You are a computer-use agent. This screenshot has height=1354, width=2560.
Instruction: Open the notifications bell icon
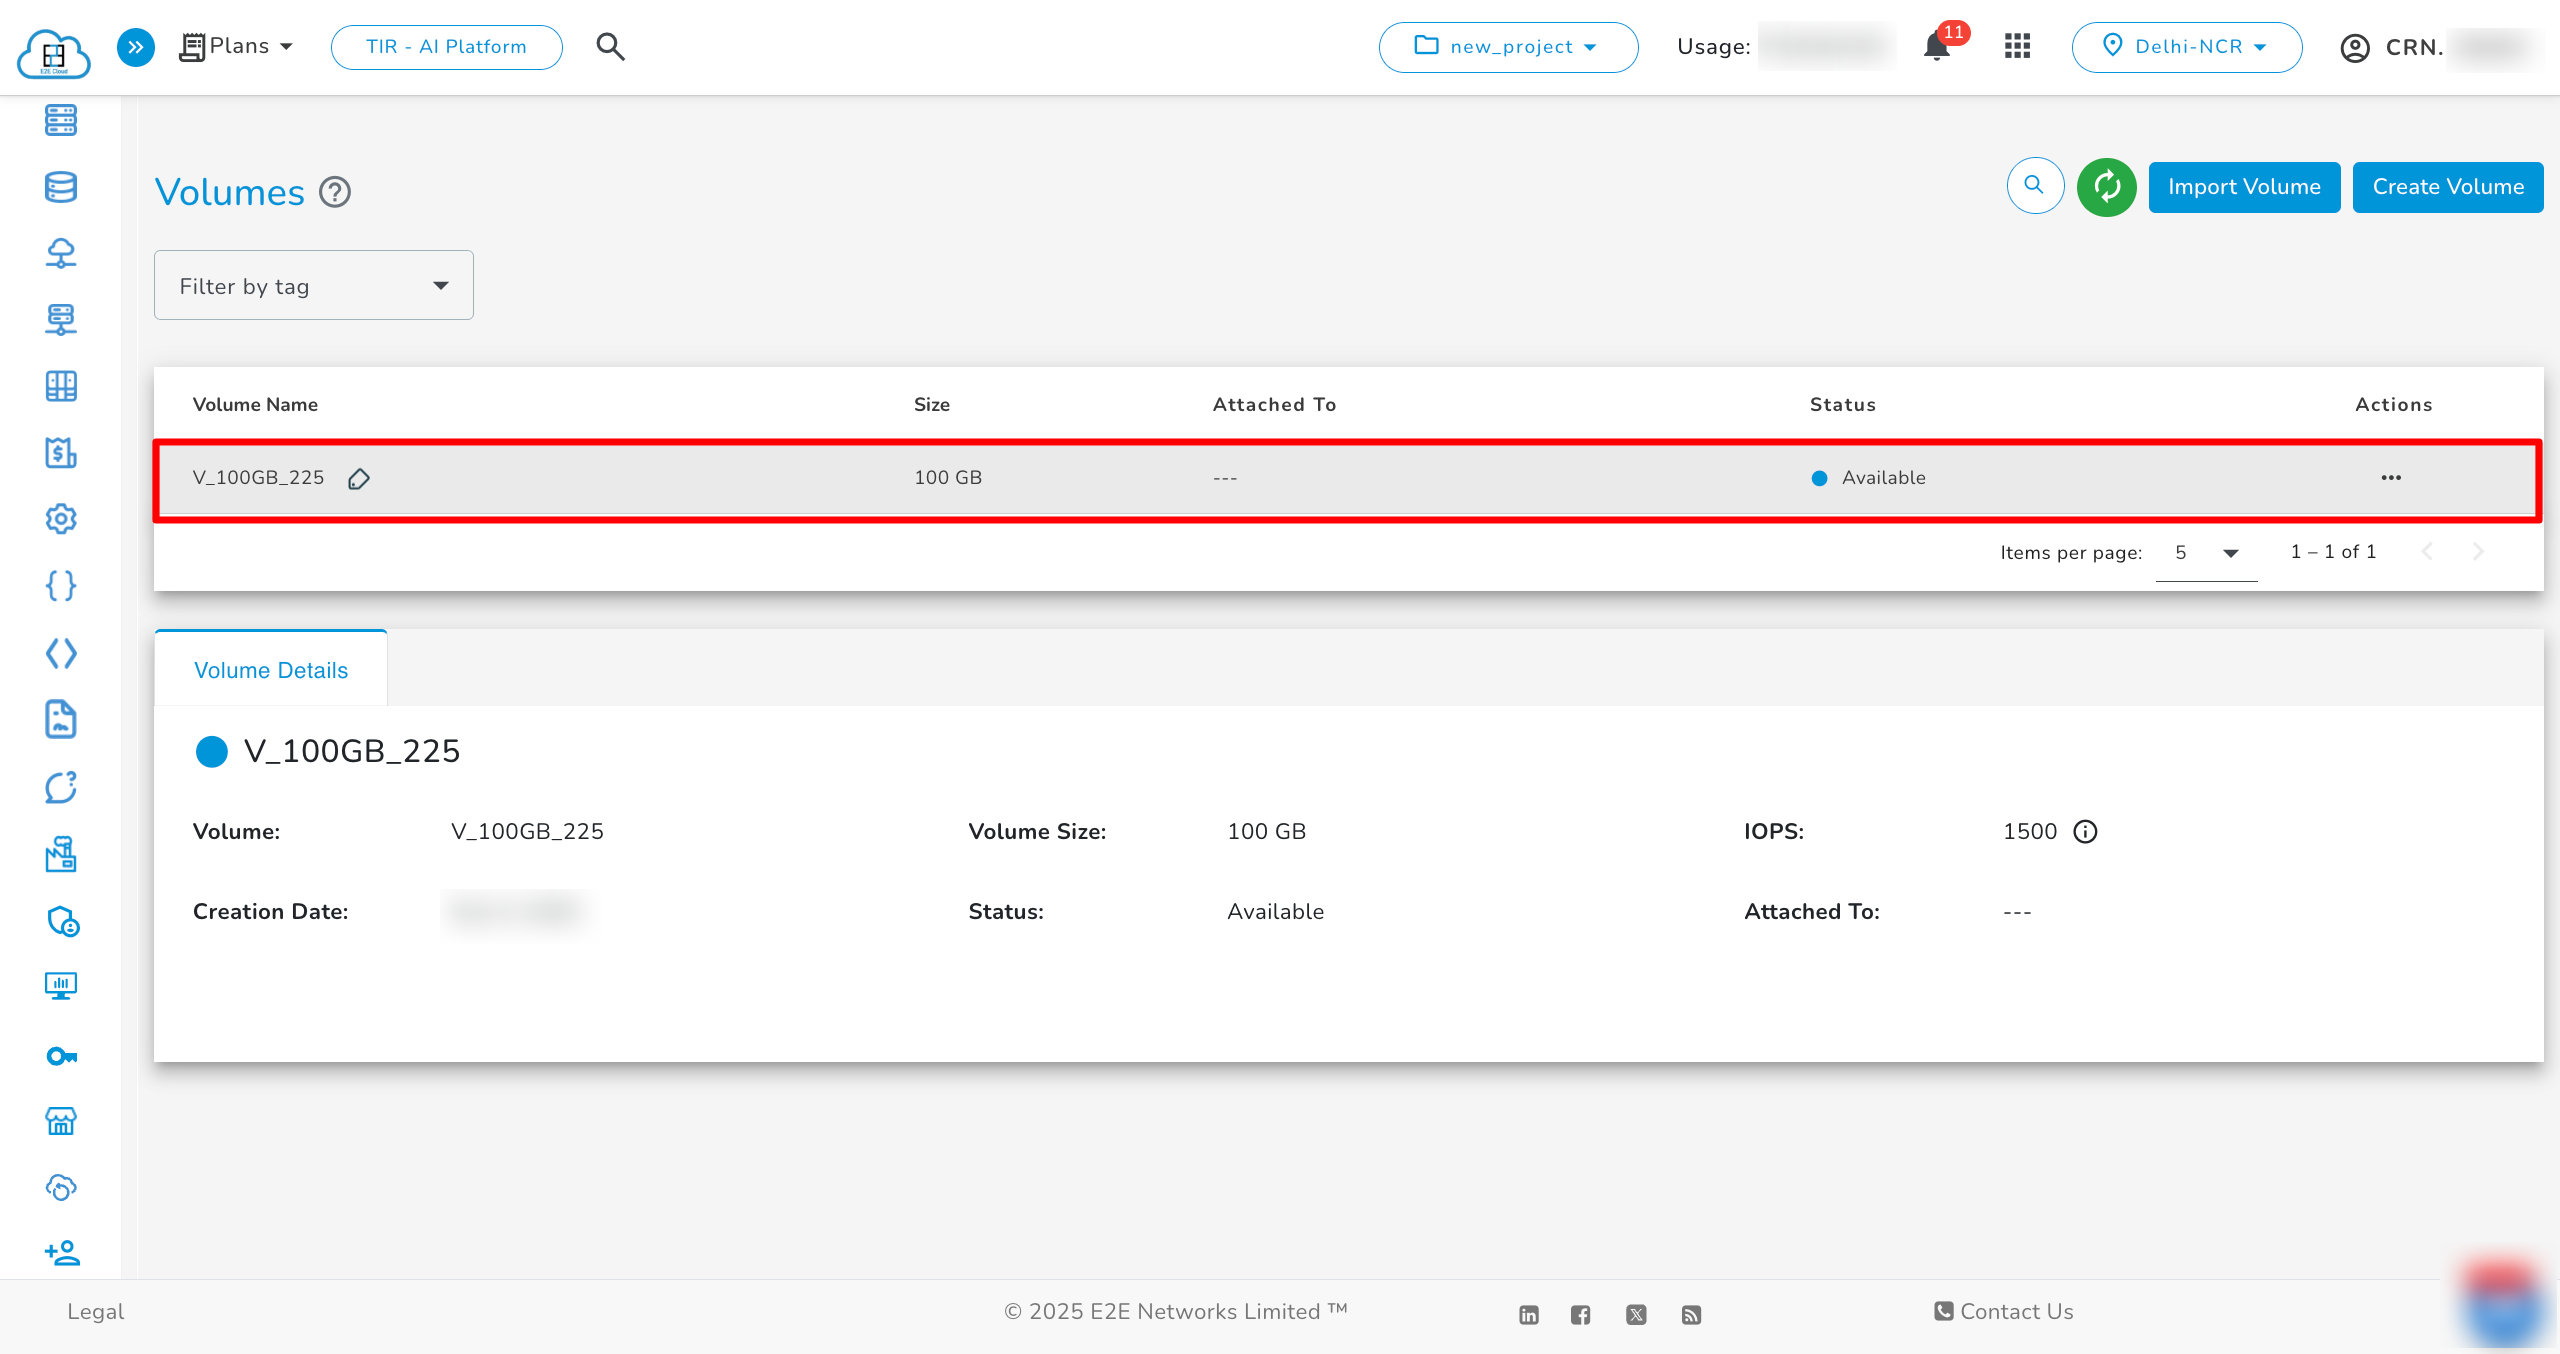[1937, 47]
